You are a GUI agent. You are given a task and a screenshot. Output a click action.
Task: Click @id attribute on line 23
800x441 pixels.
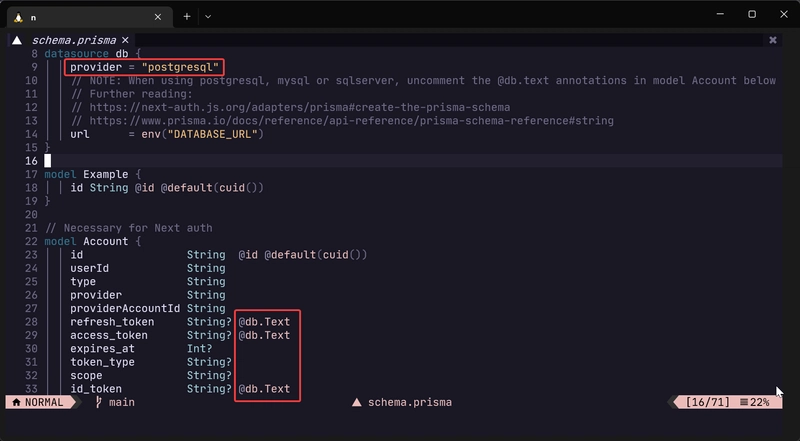click(248, 255)
